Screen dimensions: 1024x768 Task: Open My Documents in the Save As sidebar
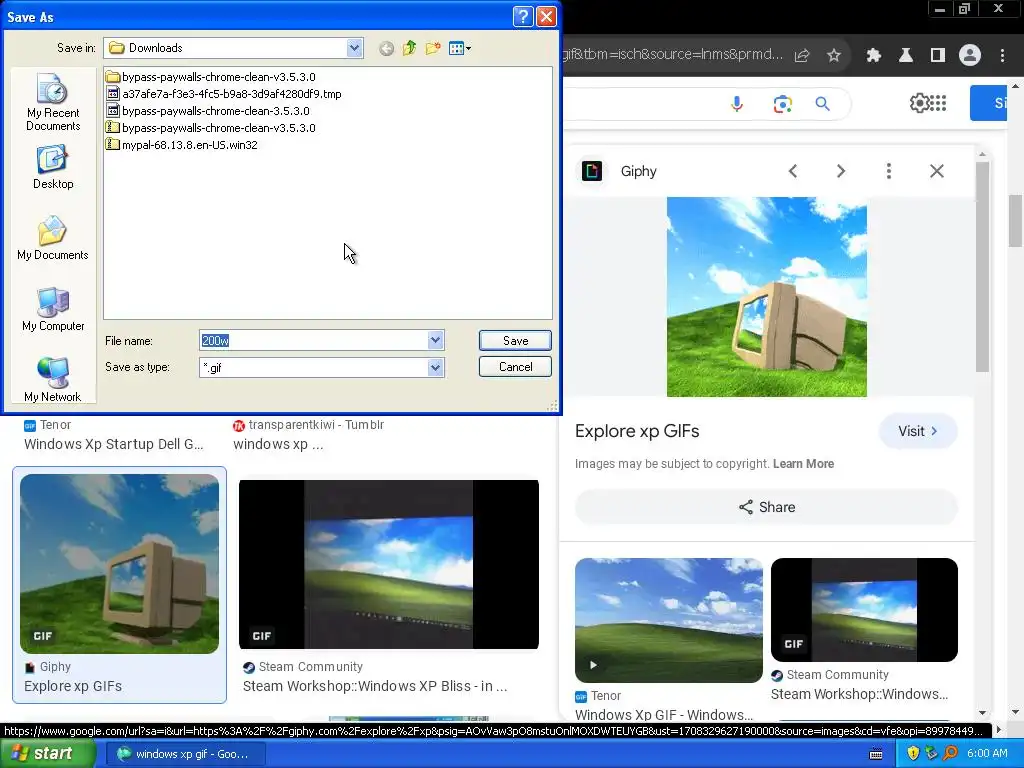click(x=53, y=238)
